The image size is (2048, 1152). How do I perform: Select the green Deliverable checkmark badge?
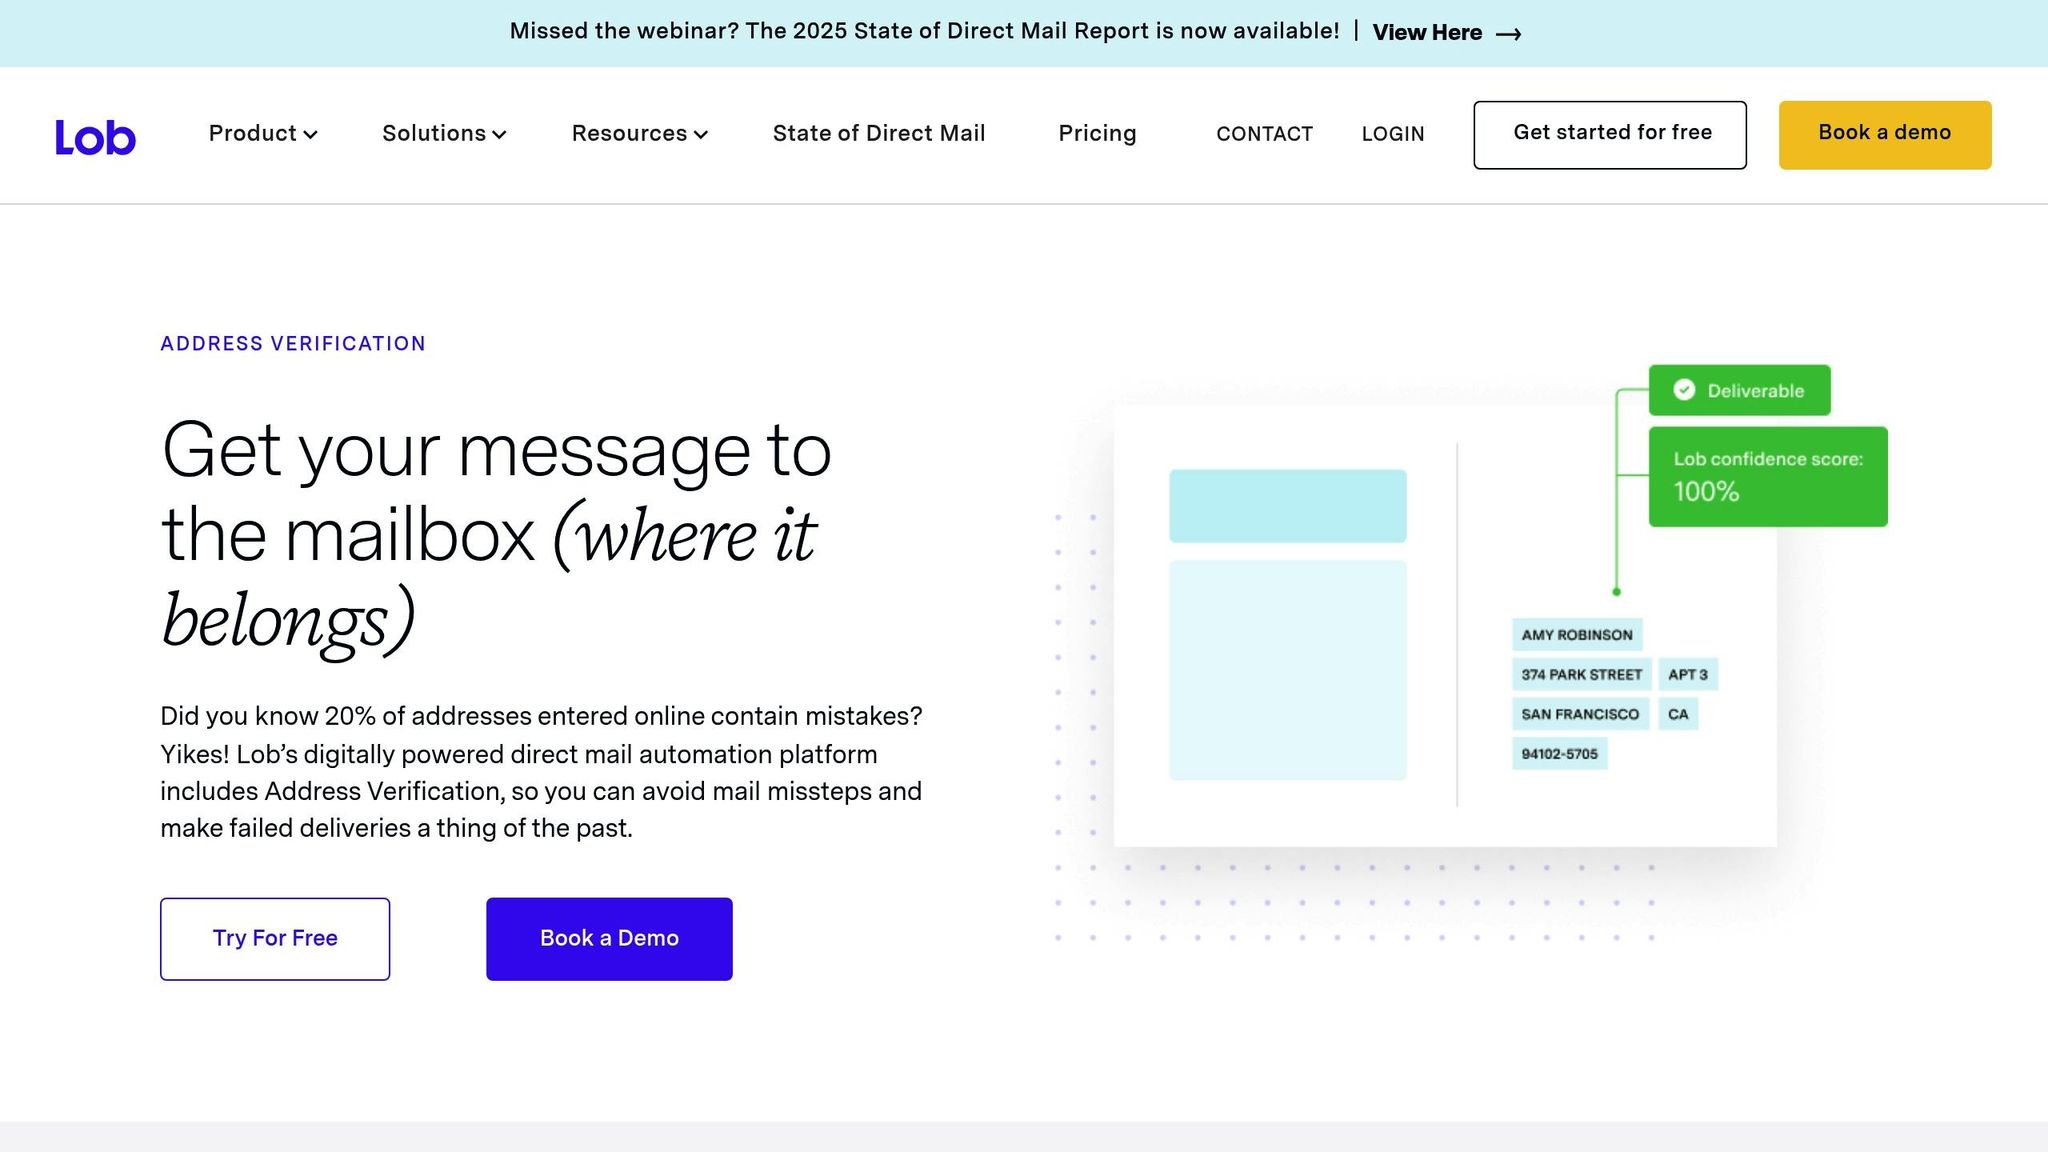click(x=1738, y=390)
